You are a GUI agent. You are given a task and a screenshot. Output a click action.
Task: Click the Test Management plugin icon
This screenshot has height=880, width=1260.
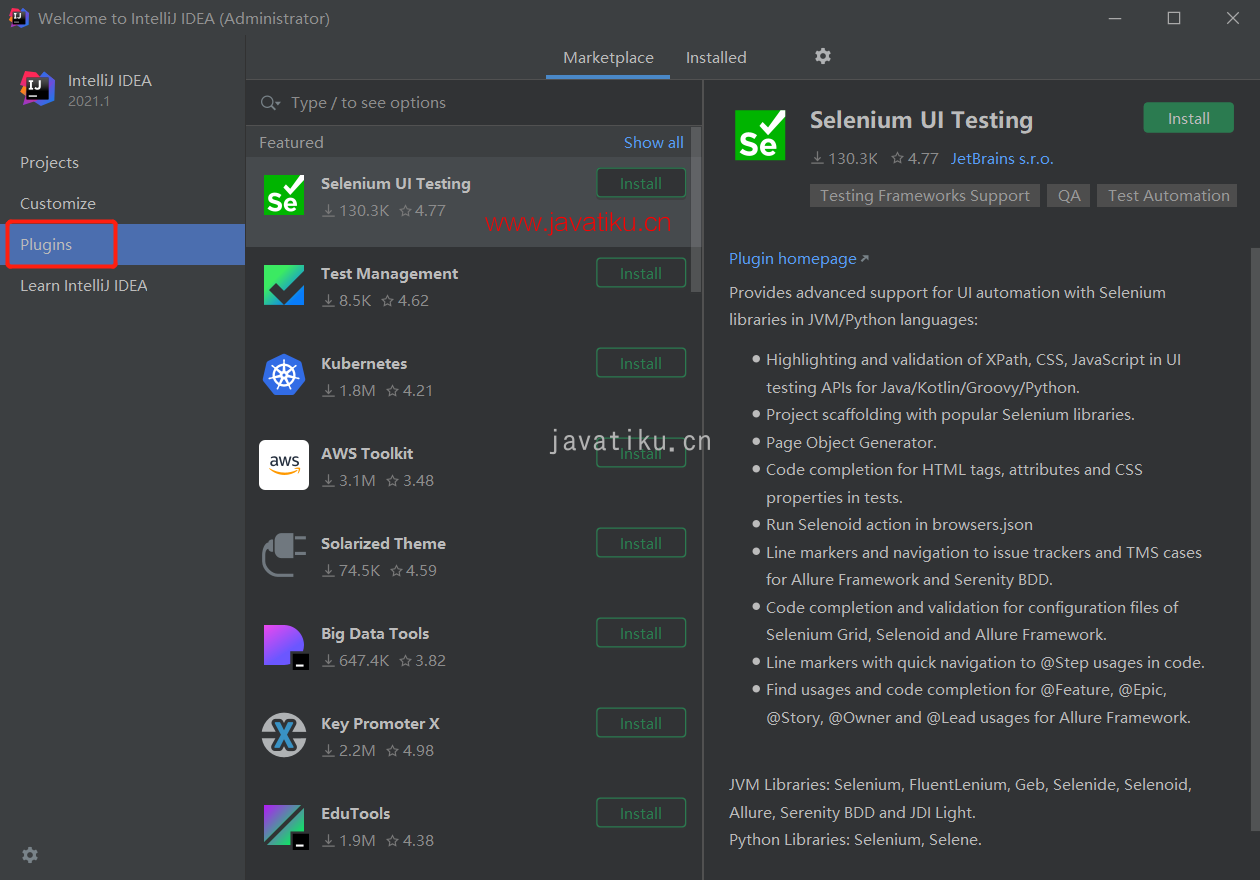pyautogui.click(x=284, y=285)
